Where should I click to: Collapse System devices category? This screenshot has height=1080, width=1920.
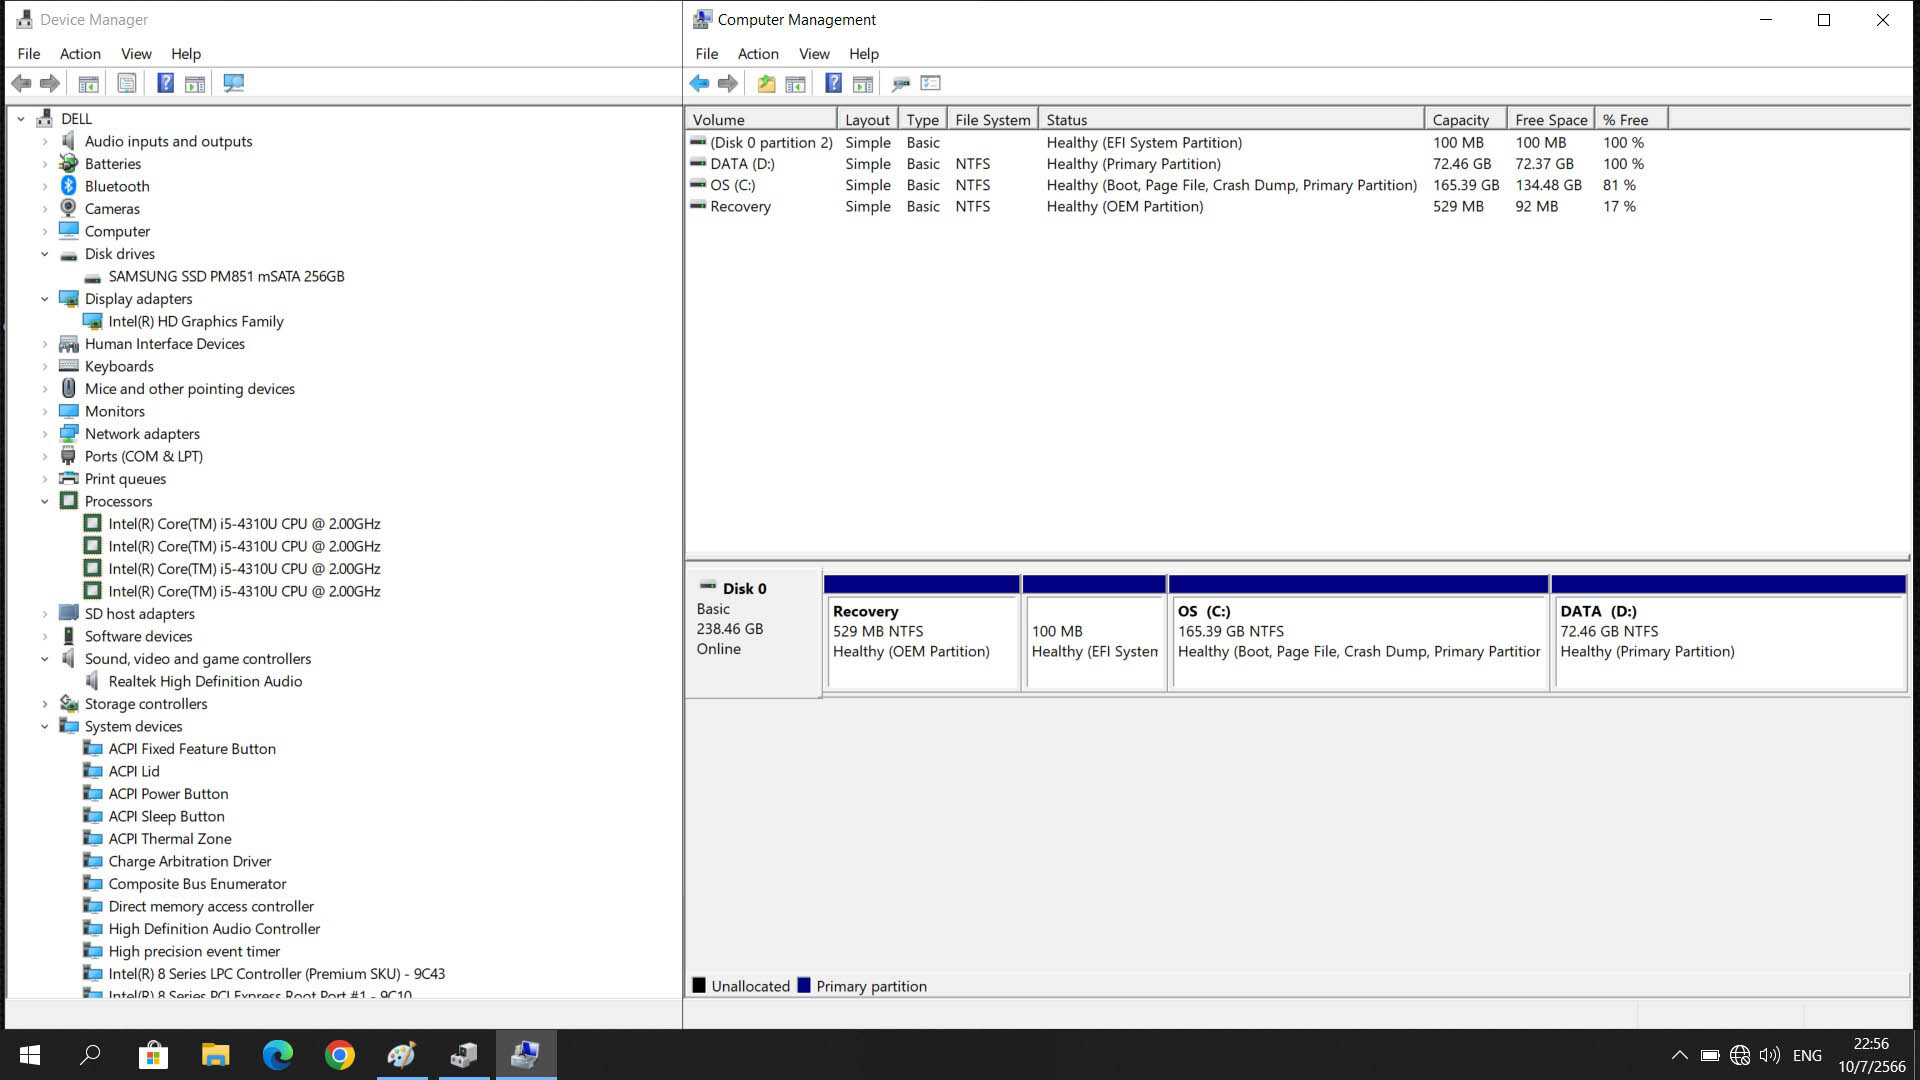[45, 726]
